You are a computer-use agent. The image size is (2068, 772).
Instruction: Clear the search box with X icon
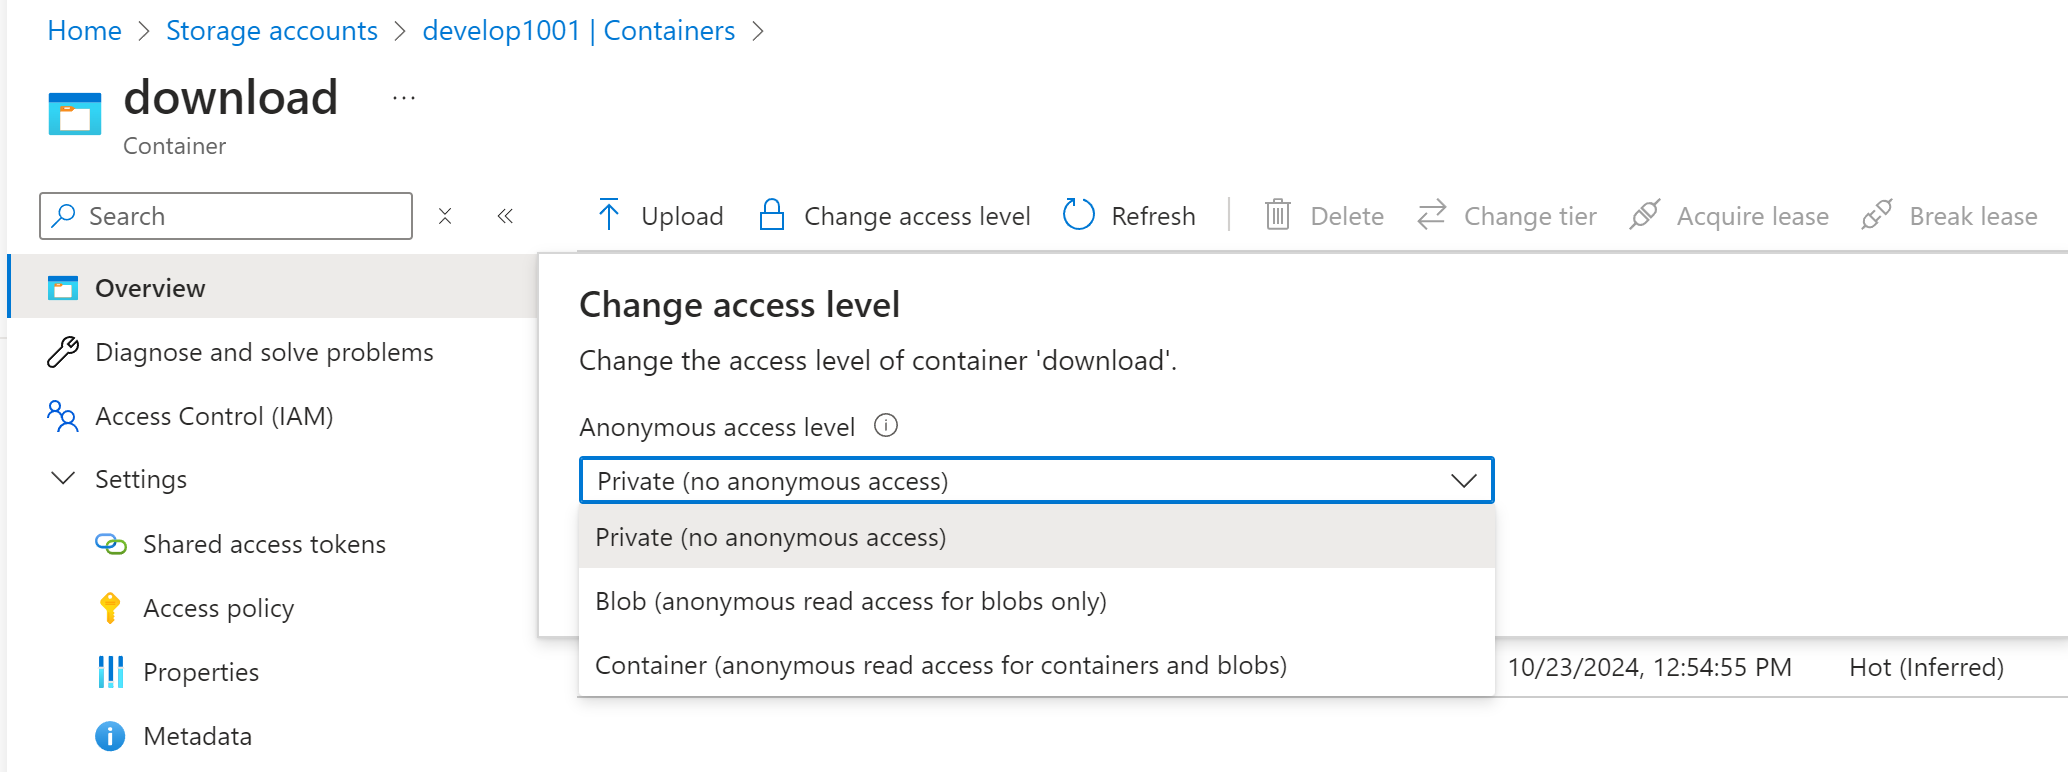(445, 216)
